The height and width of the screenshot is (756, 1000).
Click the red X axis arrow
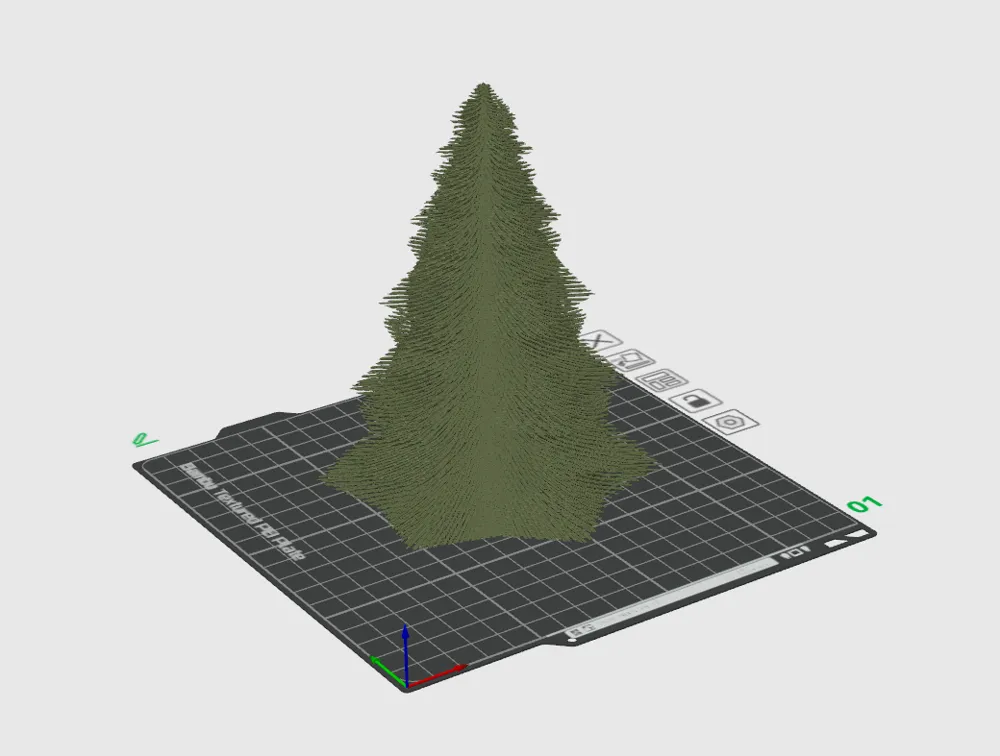click(438, 676)
